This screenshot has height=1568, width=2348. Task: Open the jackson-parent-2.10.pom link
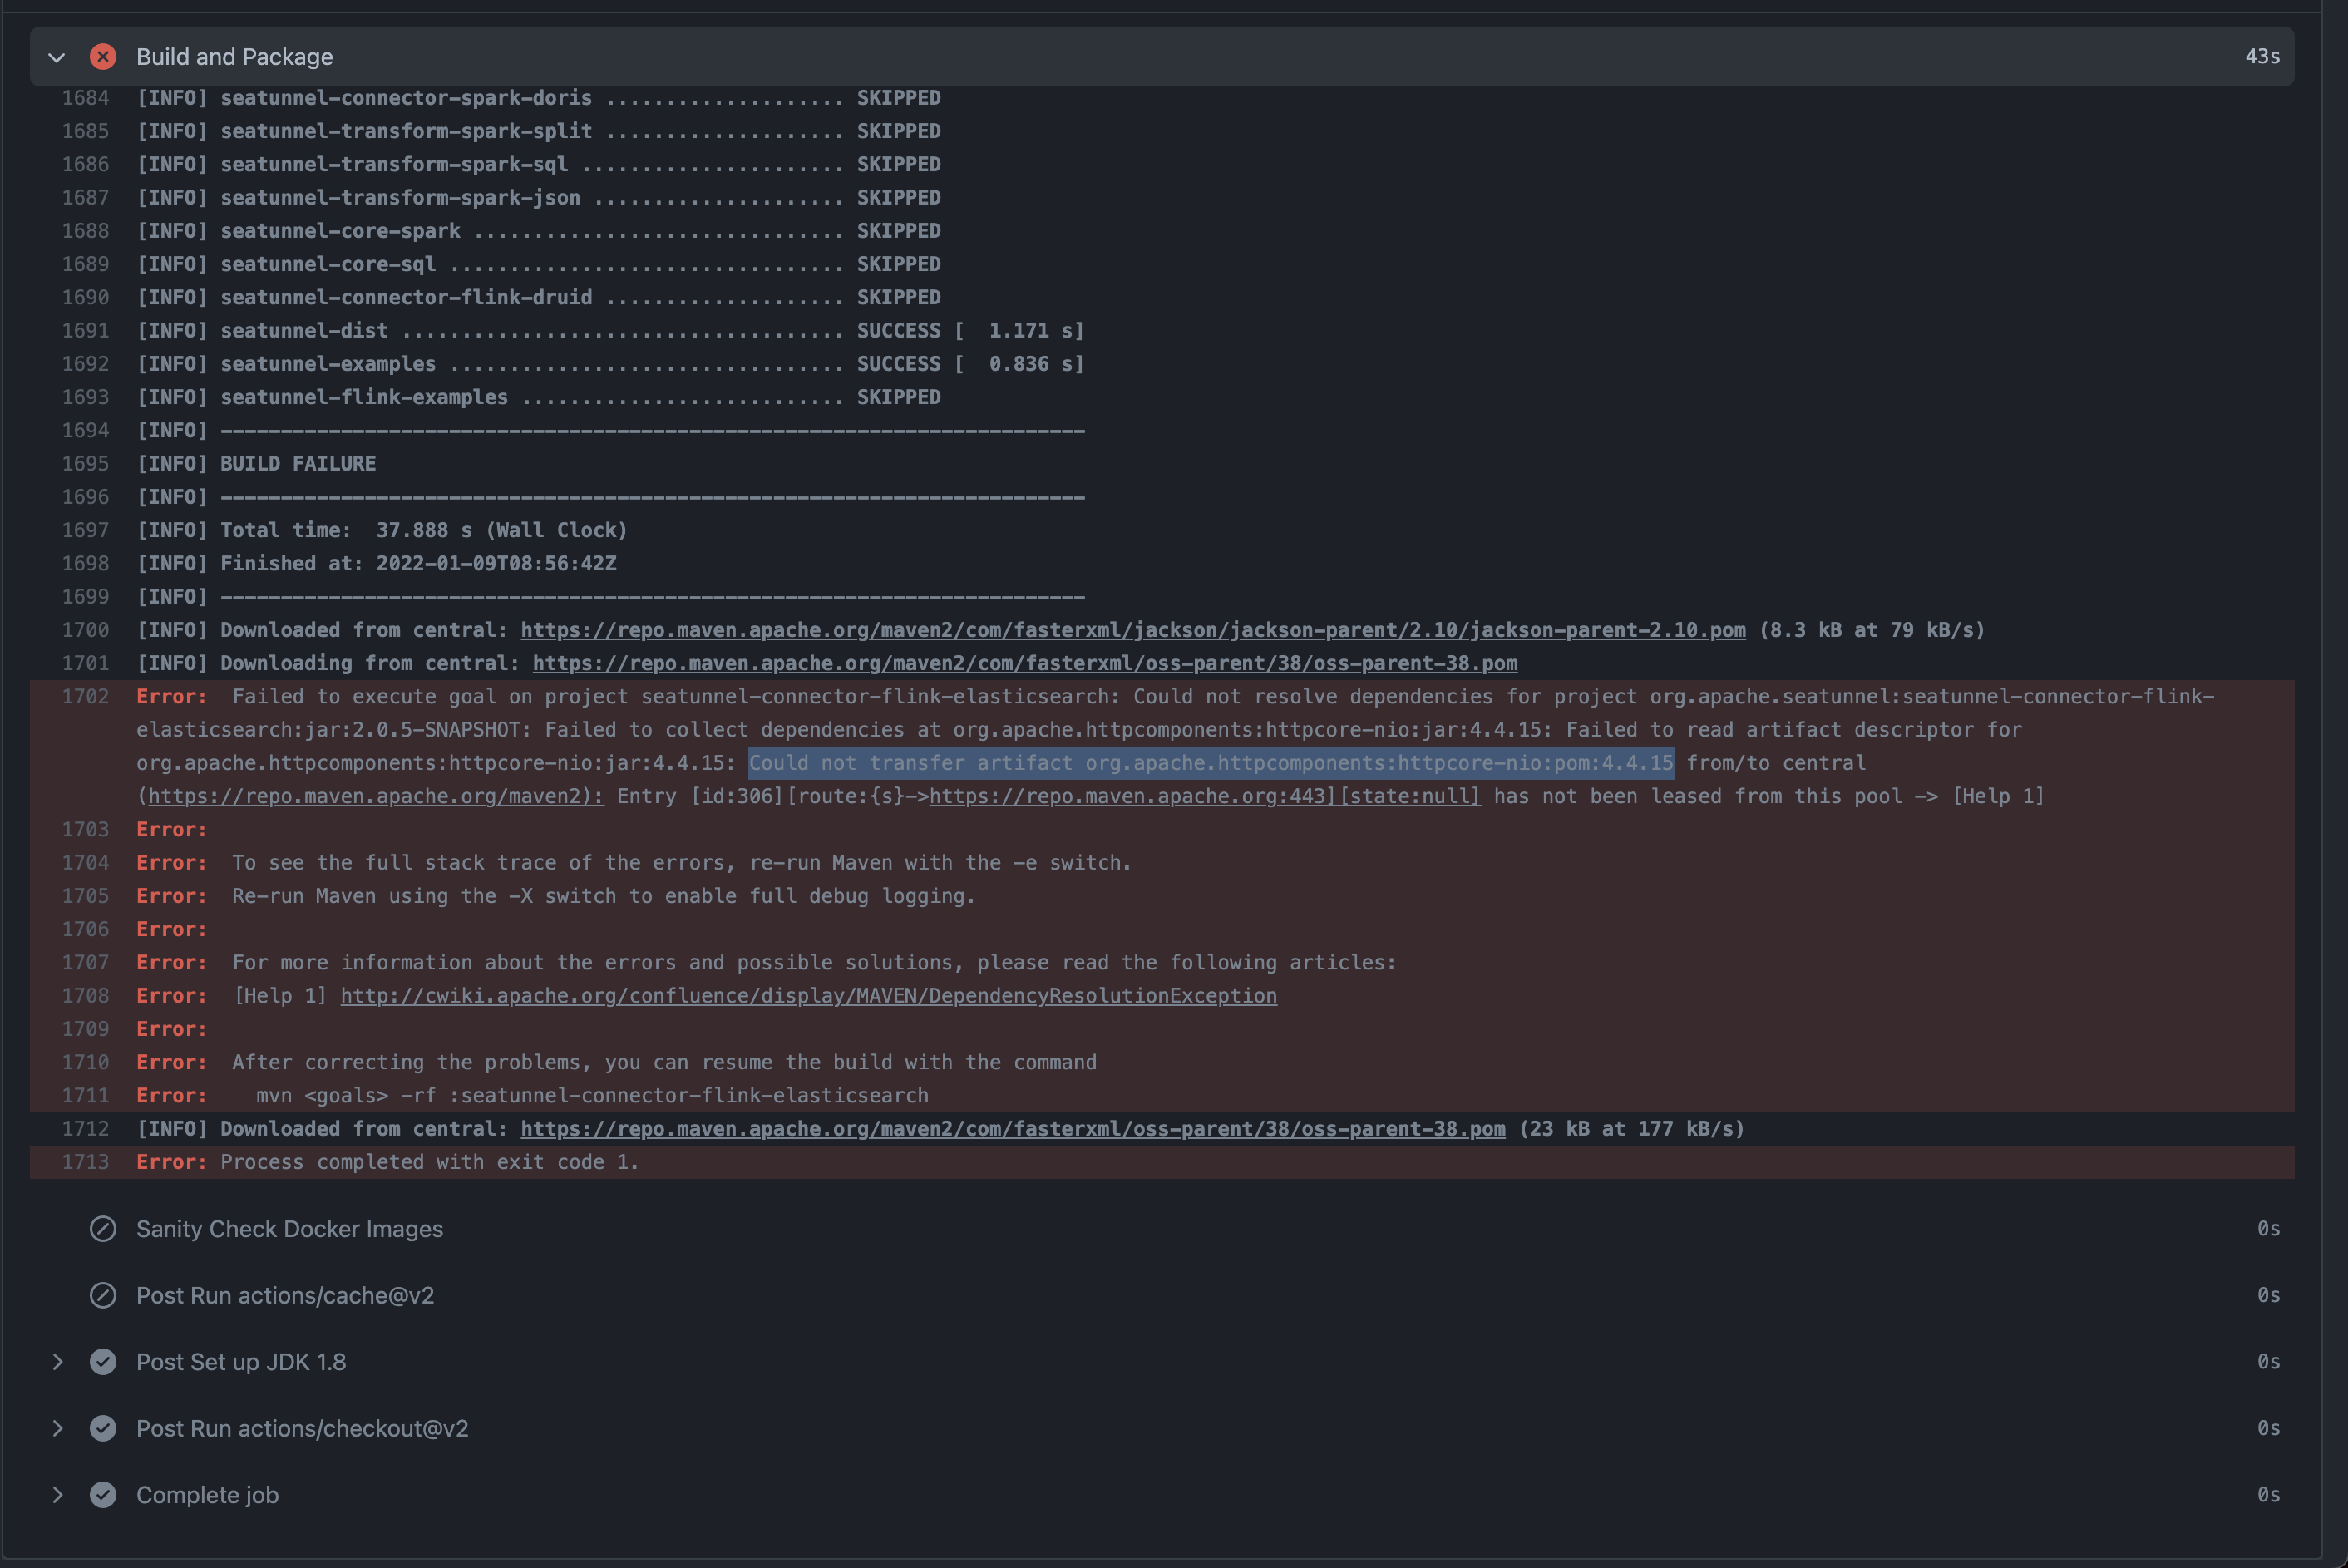click(1132, 630)
